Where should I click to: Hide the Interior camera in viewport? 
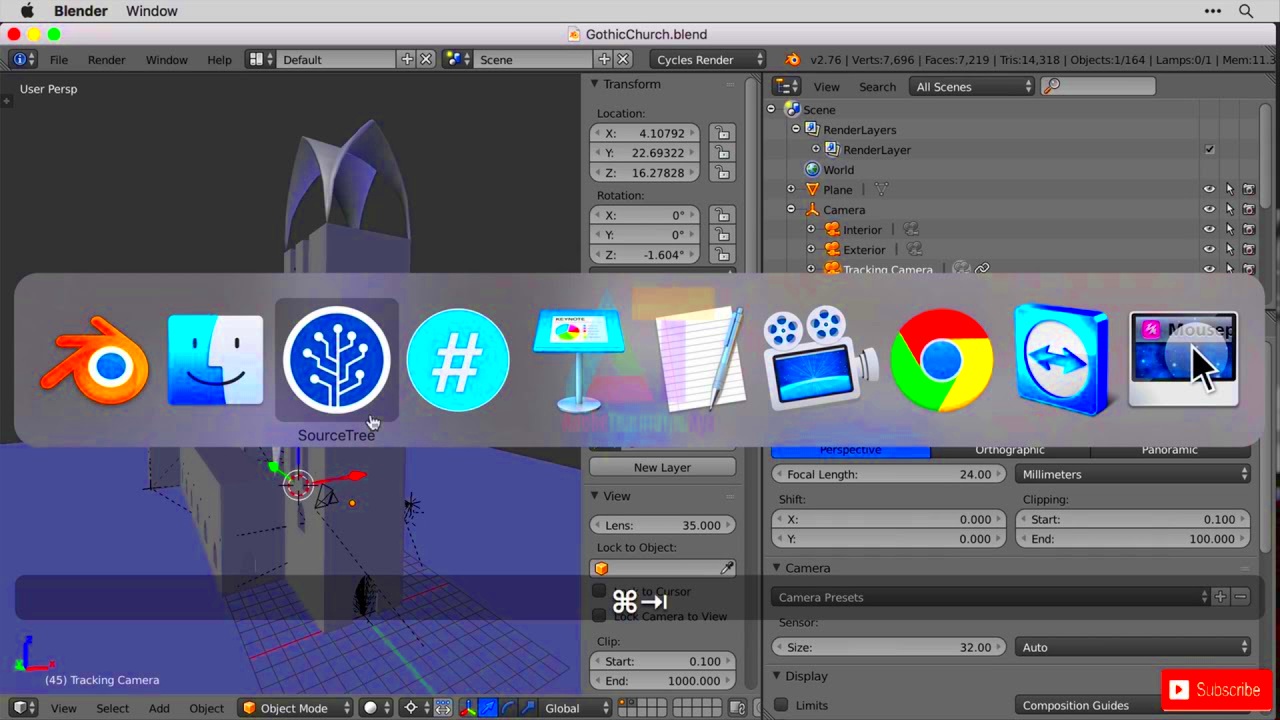[x=1209, y=230]
